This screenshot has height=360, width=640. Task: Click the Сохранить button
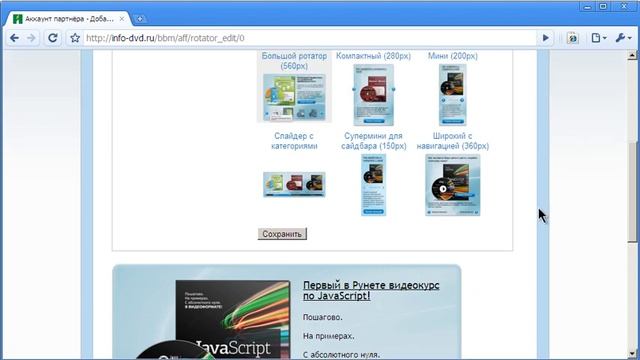pyautogui.click(x=282, y=234)
